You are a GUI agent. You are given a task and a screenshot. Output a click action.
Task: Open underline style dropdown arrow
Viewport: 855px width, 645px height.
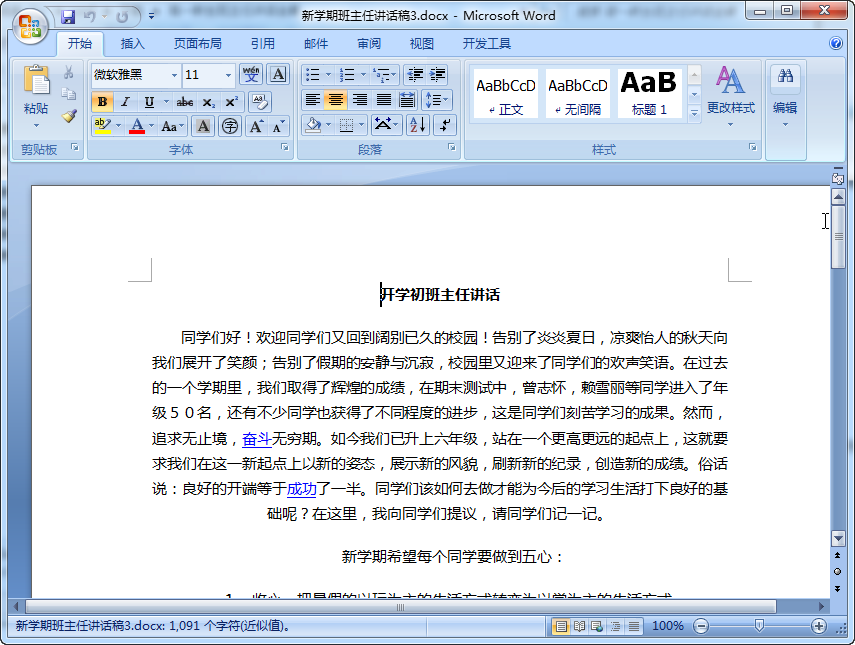[x=166, y=102]
